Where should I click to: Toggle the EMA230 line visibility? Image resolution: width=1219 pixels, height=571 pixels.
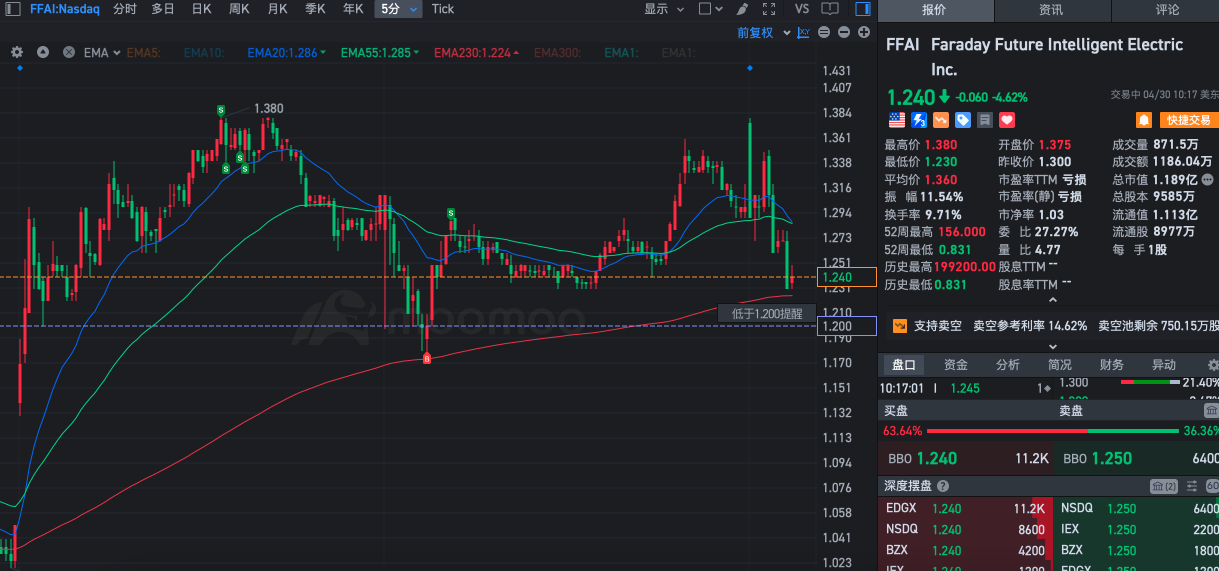(x=477, y=52)
